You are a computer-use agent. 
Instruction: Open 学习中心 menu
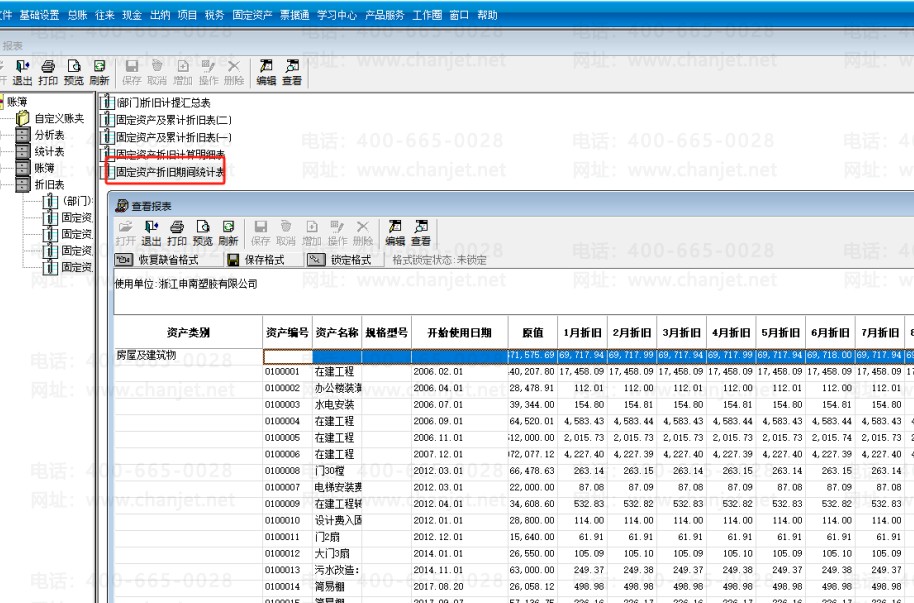(x=337, y=15)
